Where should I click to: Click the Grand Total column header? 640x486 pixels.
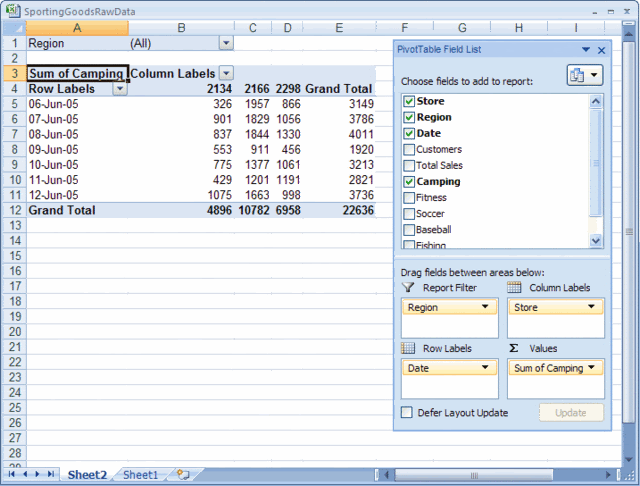tap(338, 89)
